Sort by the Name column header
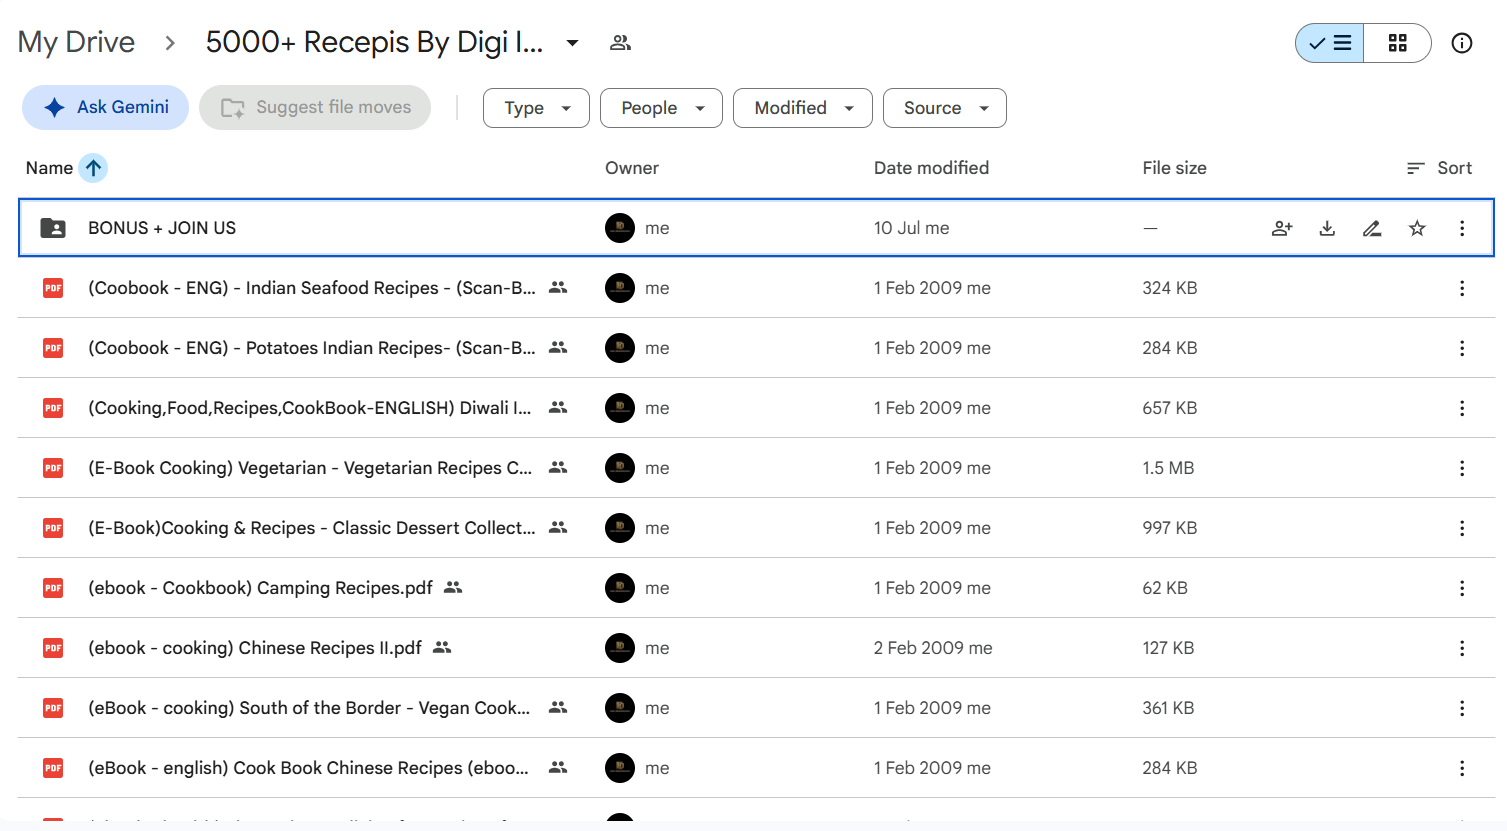 (49, 168)
